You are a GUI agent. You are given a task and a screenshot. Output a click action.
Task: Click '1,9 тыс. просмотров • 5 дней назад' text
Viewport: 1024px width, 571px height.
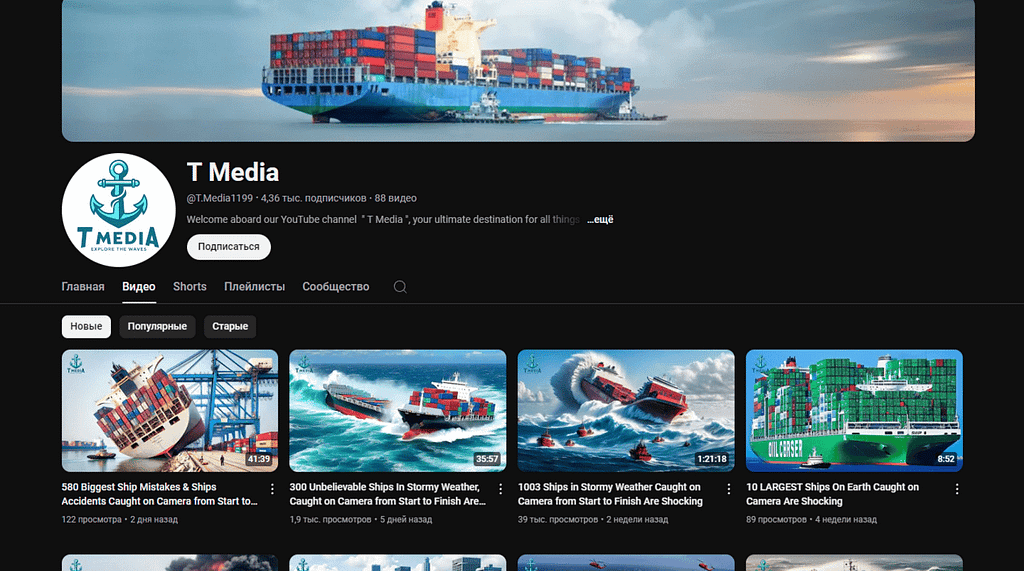click(360, 519)
